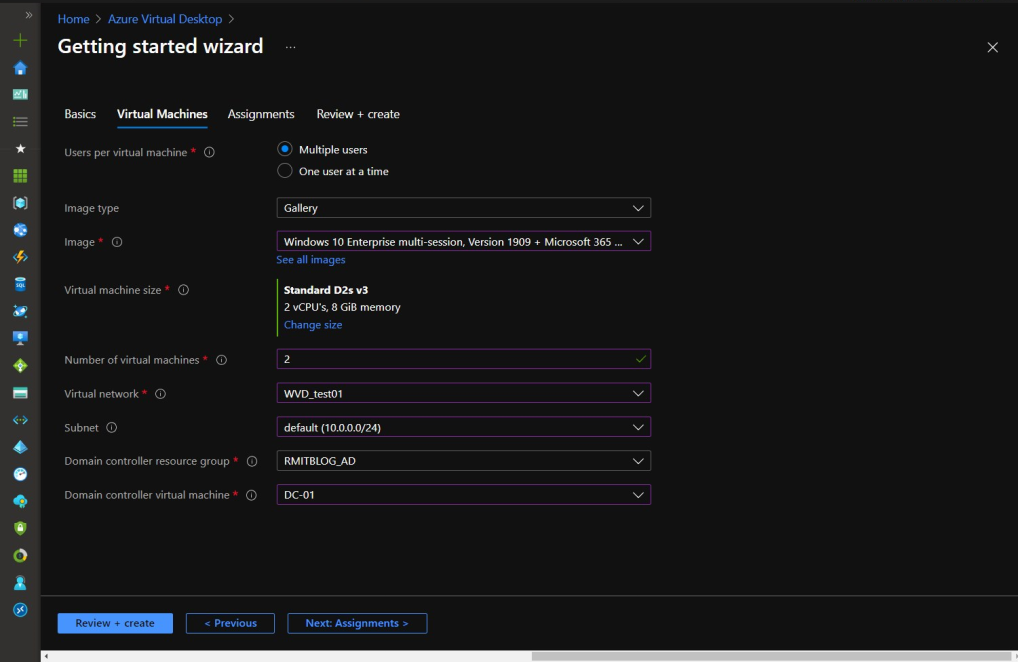Open Azure Virtual Desktop icon in sidebar
Screen dimensions: 1018x662
pyautogui.click(x=20, y=610)
